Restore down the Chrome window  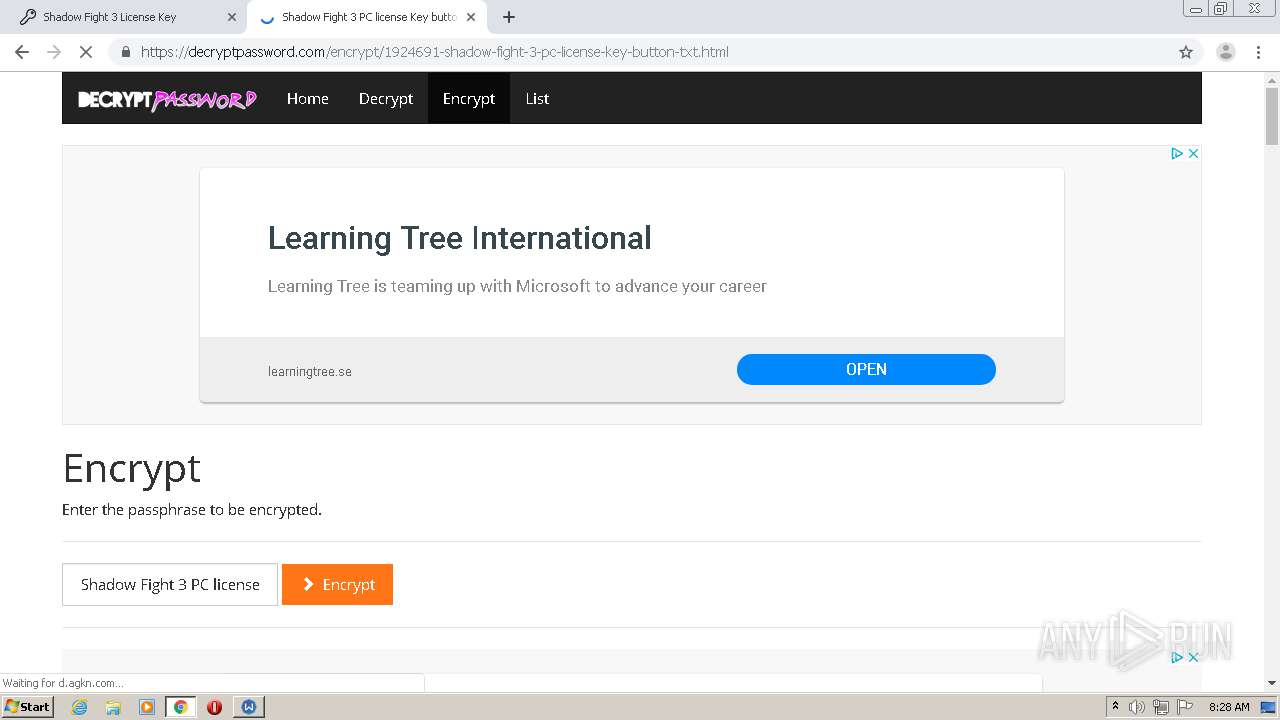tap(1221, 8)
